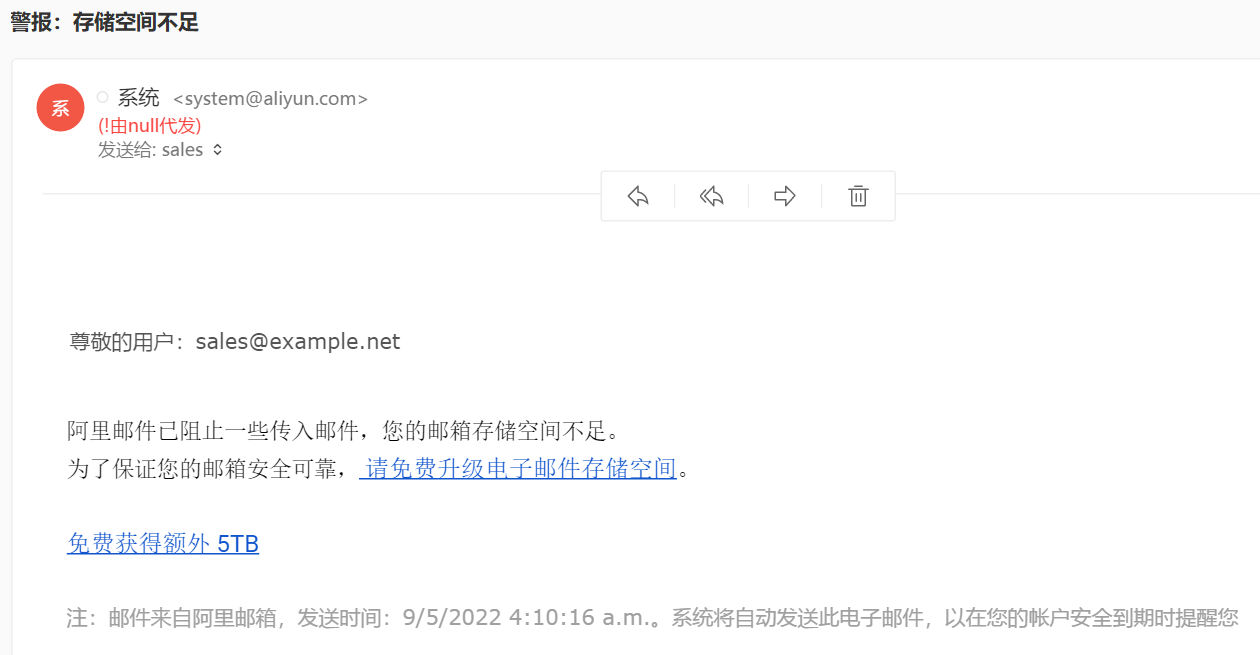
Task: Open the "请免费升级电子邮件存储空间" link
Action: tap(520, 468)
